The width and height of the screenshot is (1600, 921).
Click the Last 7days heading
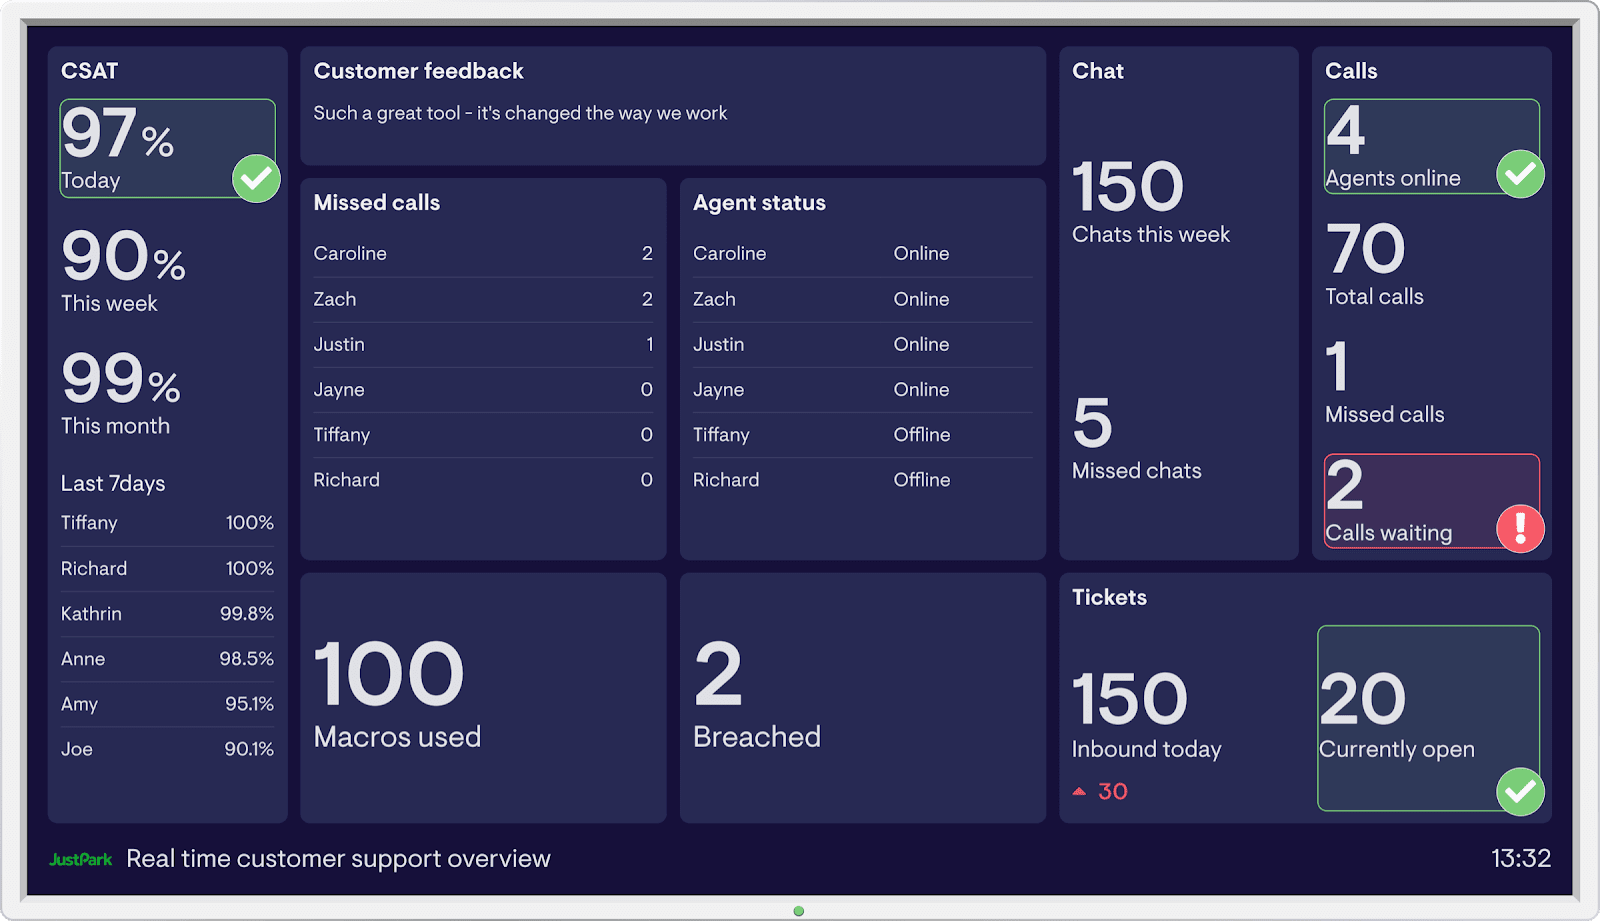click(x=113, y=483)
